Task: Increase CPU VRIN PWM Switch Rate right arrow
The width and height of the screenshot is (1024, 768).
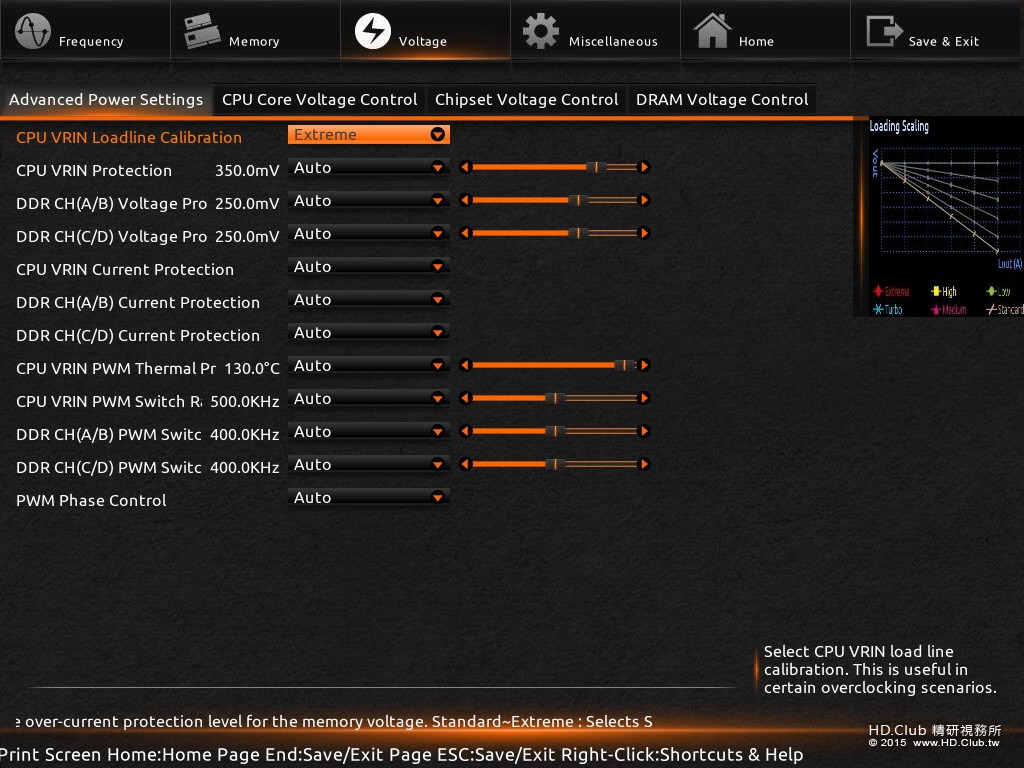Action: point(644,398)
